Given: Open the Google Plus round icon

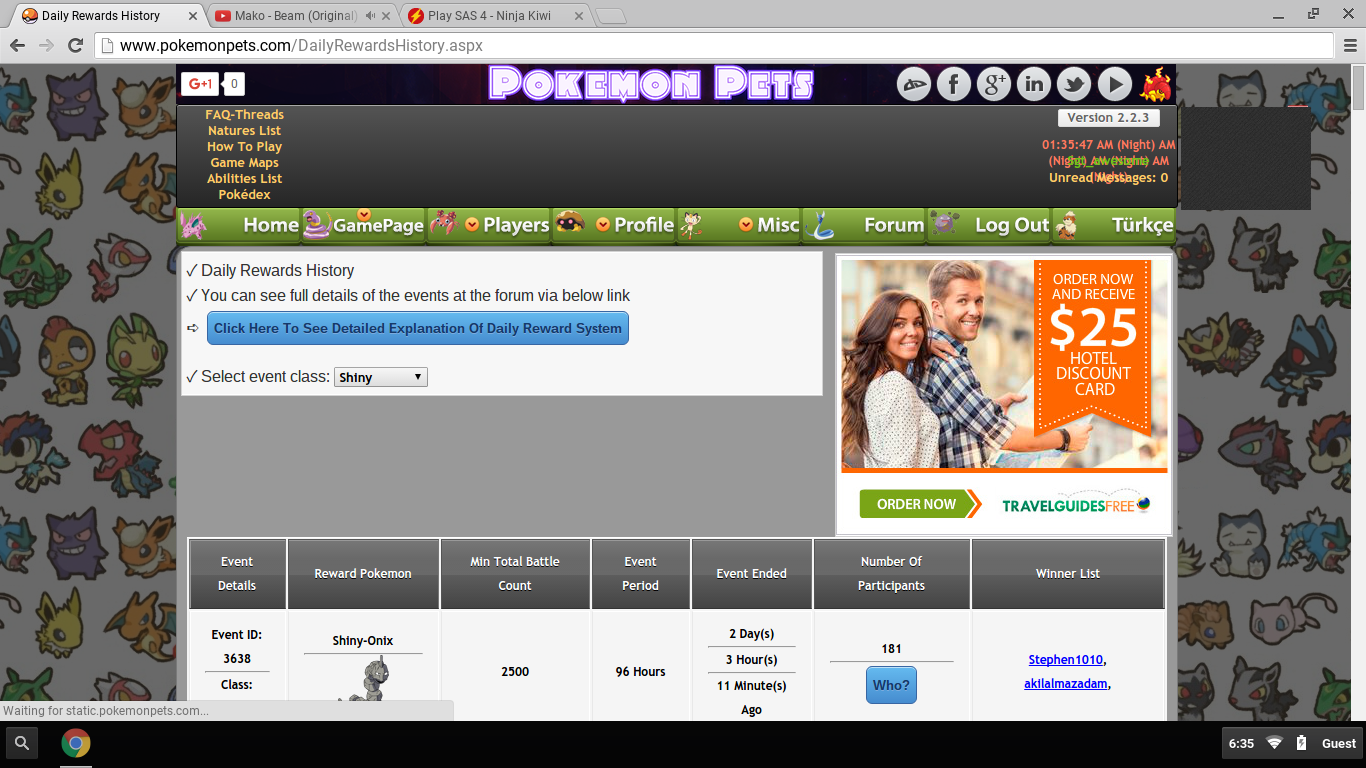Looking at the screenshot, I should tap(993, 85).
